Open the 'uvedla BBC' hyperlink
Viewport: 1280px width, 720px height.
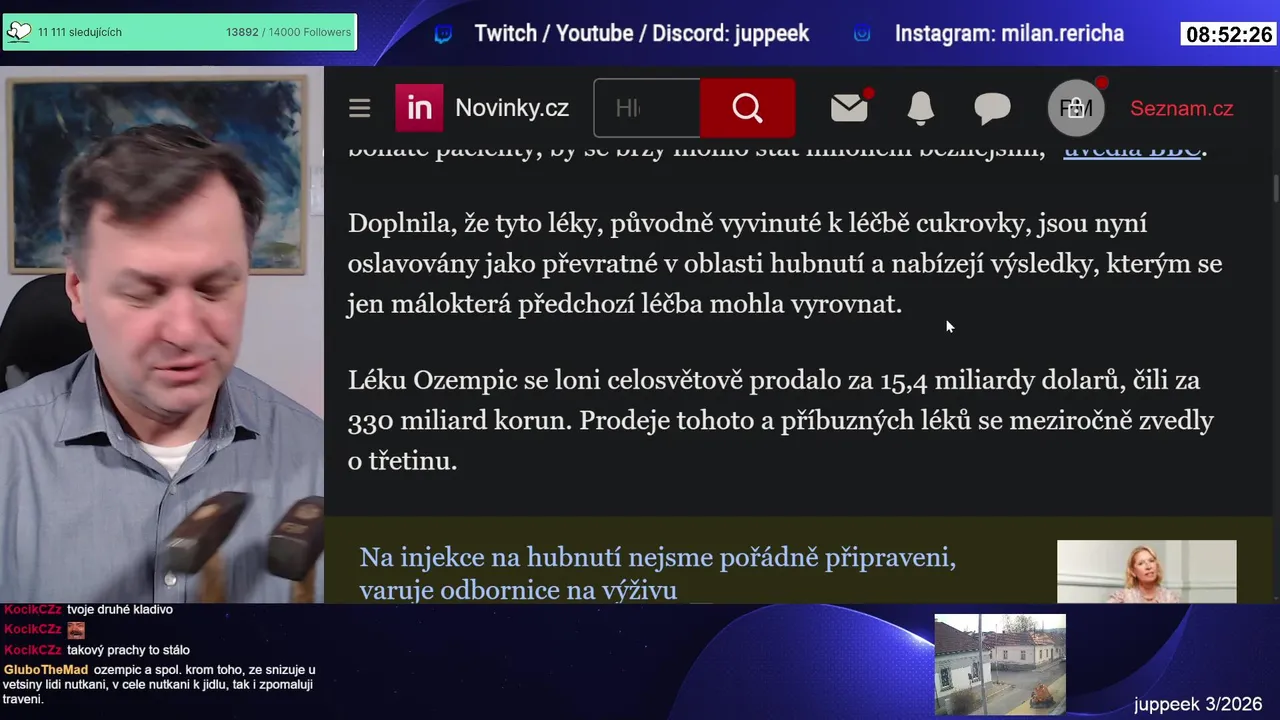click(1131, 150)
